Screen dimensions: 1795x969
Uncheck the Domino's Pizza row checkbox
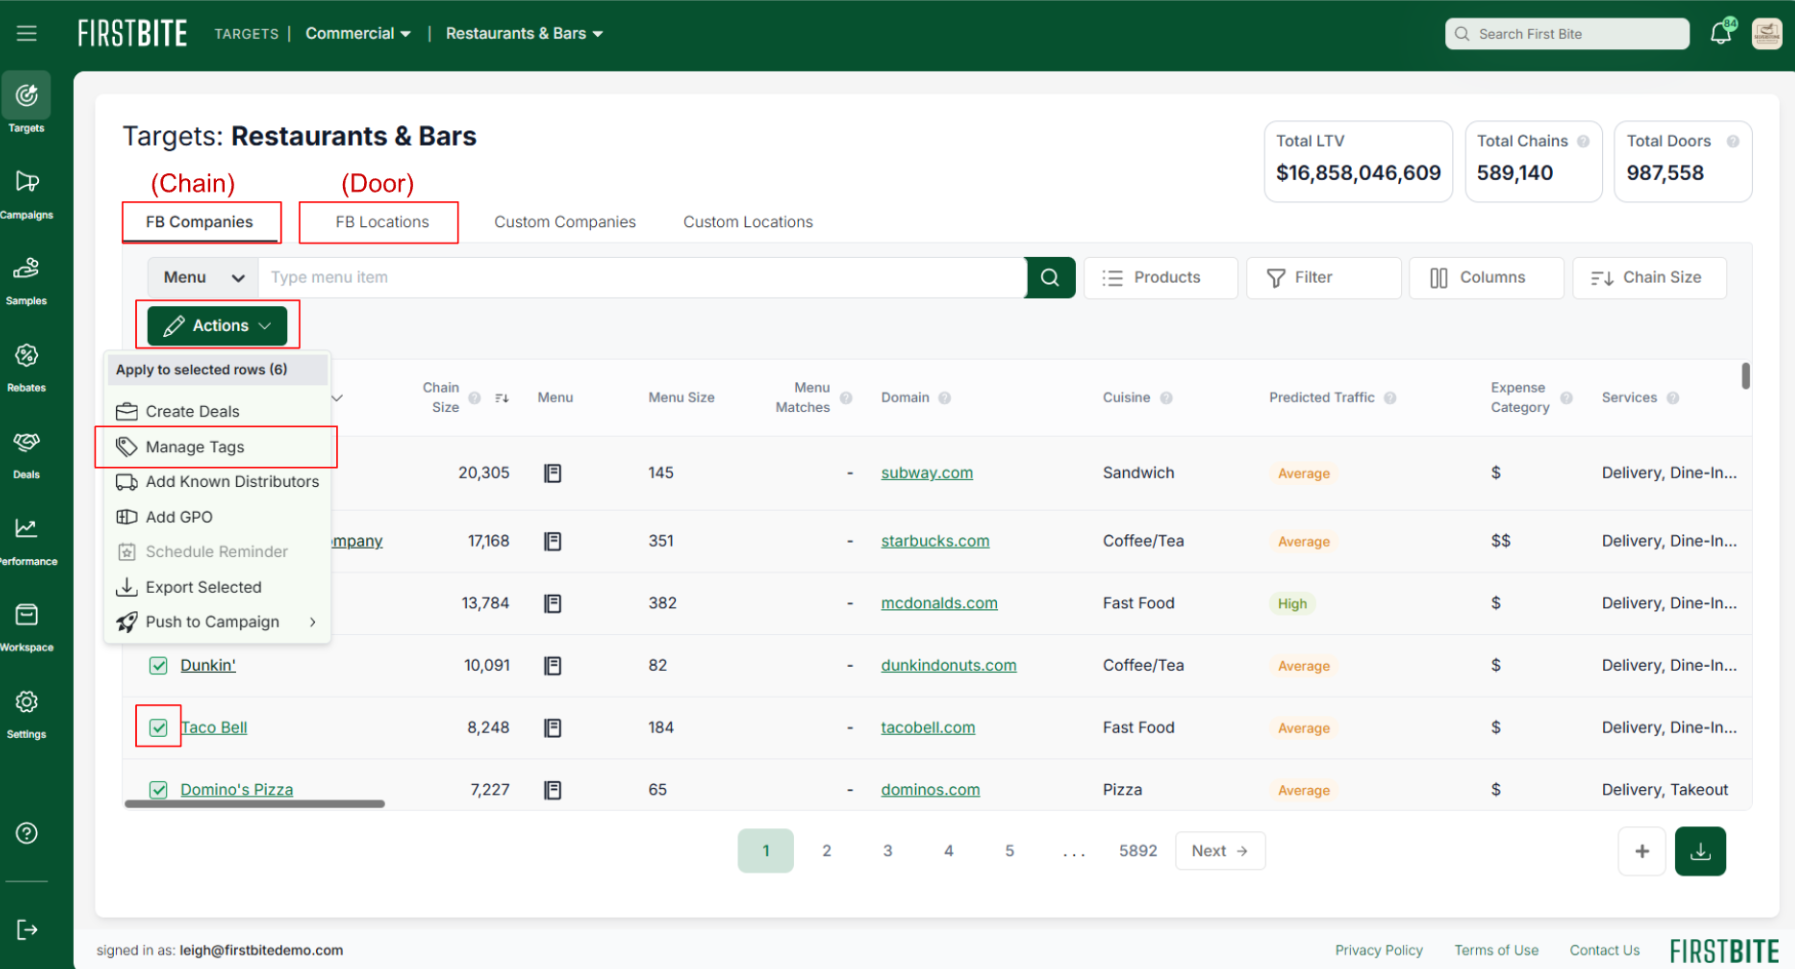(x=158, y=790)
